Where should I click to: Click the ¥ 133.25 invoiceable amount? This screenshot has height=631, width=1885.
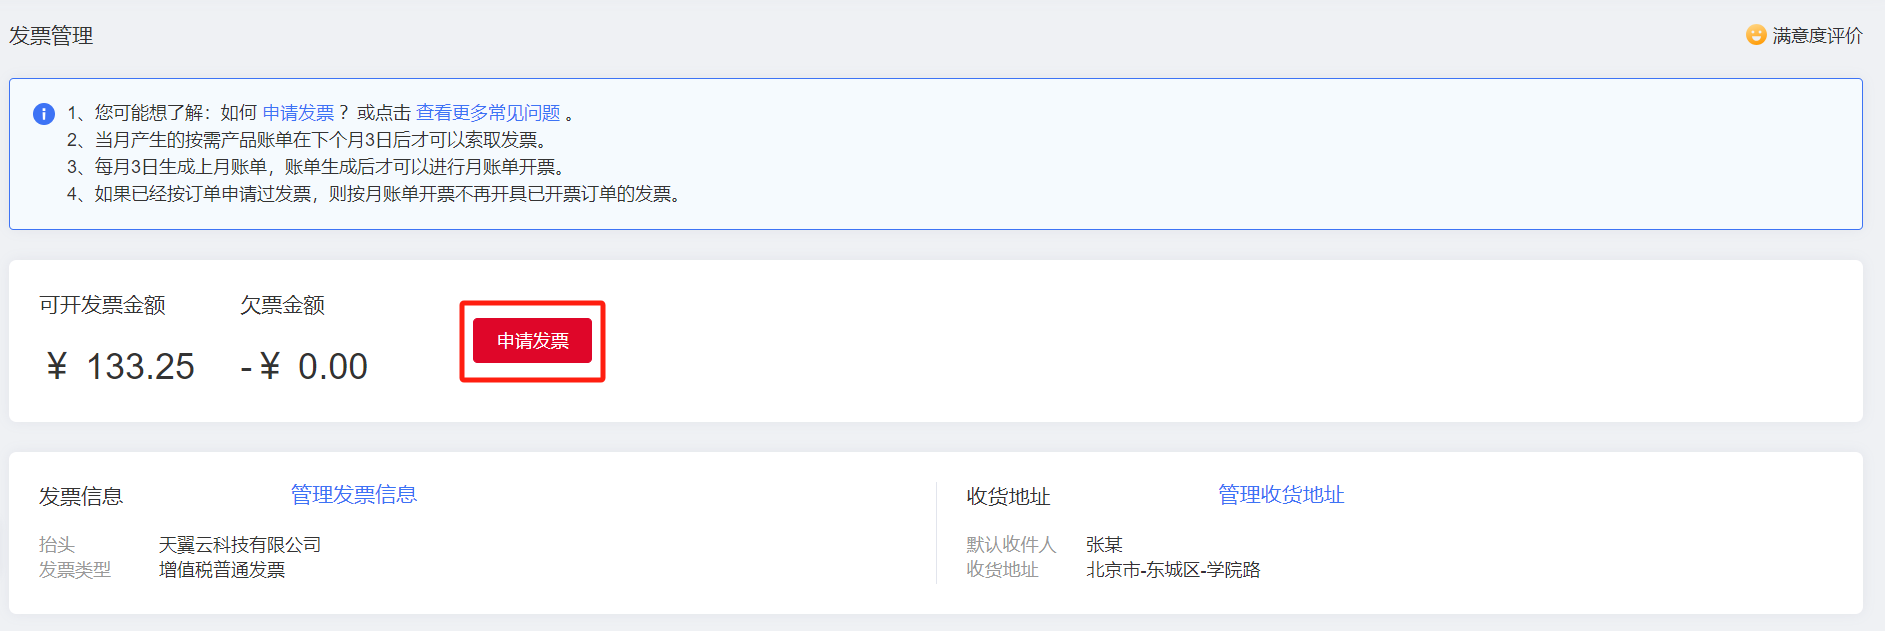click(x=121, y=367)
